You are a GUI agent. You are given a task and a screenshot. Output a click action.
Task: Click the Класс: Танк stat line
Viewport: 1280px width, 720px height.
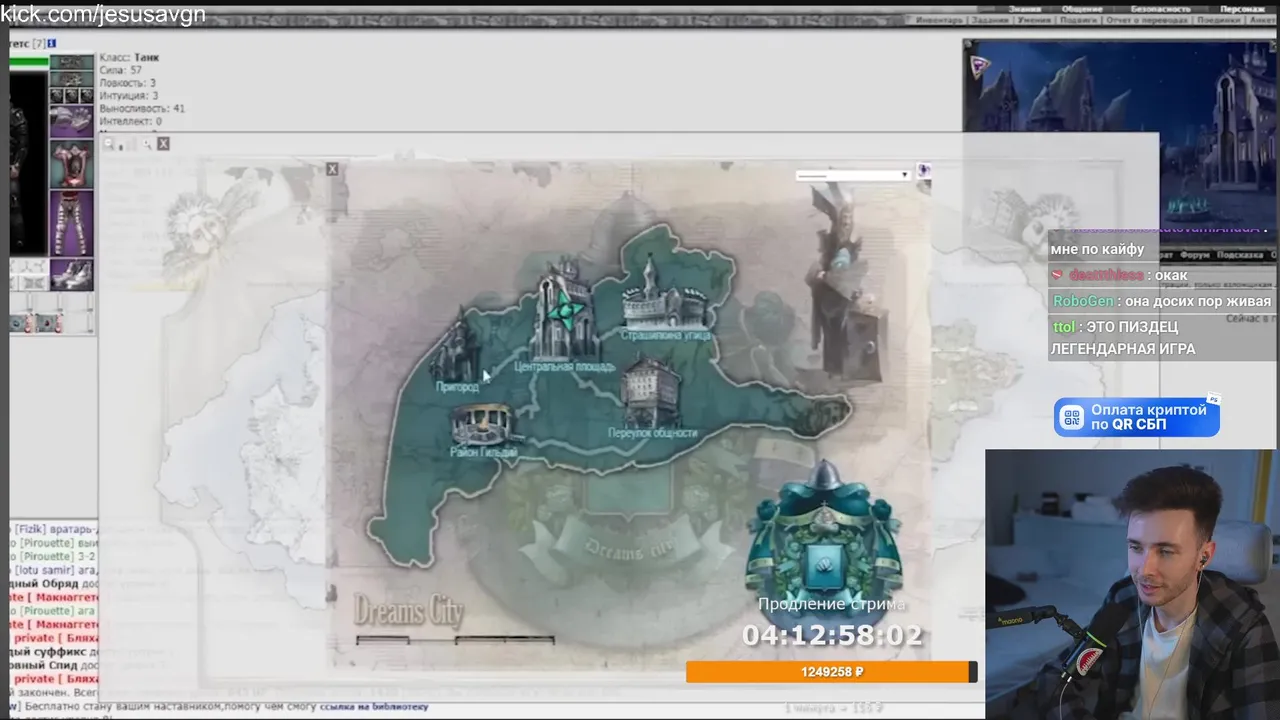(x=129, y=58)
